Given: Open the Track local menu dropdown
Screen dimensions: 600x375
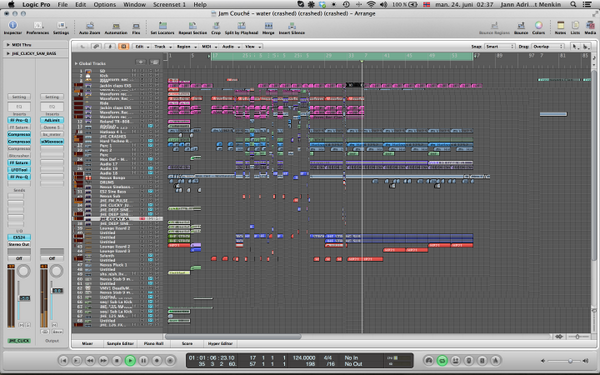Looking at the screenshot, I should [162, 47].
